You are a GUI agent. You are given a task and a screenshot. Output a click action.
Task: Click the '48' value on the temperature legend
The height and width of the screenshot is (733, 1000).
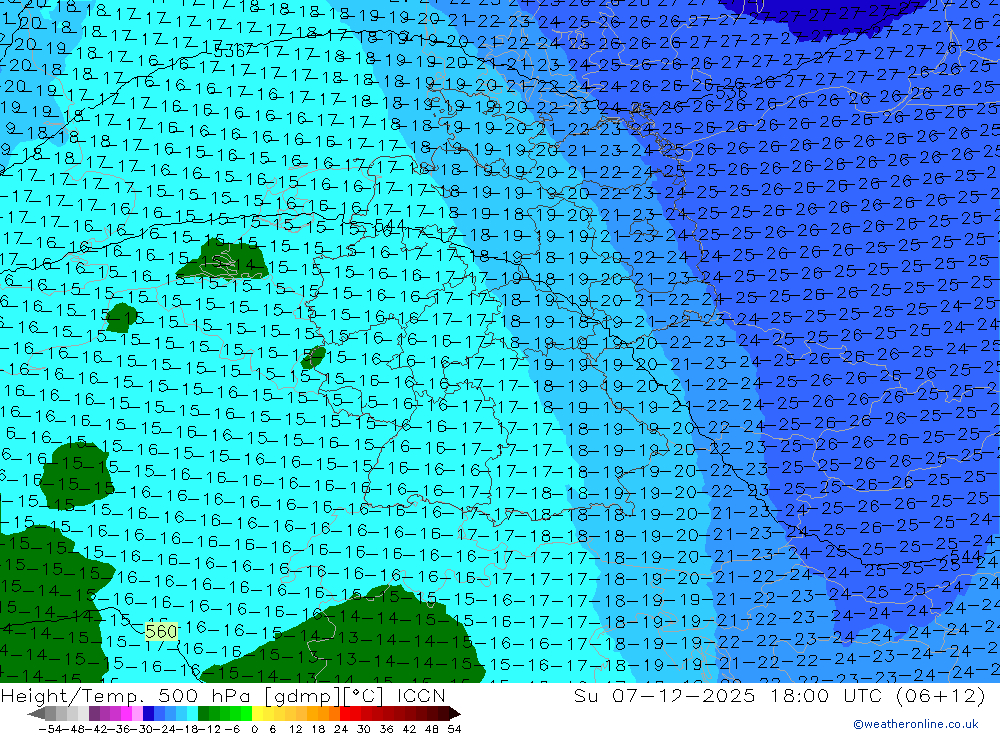pos(432,729)
